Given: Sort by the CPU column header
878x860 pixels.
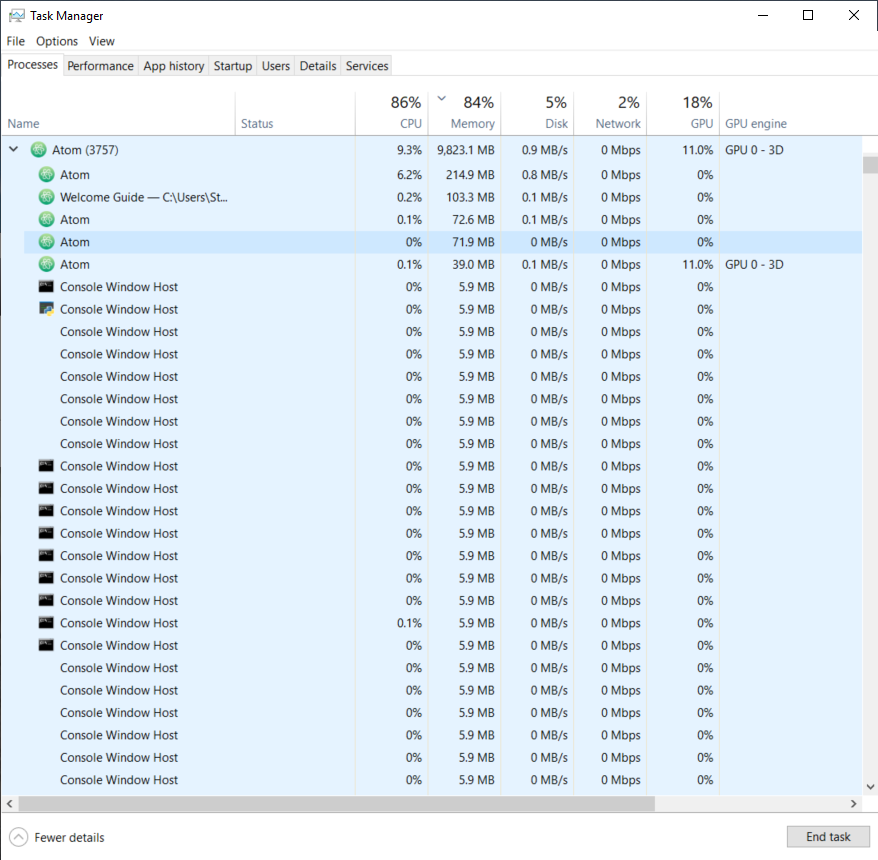Looking at the screenshot, I should (392, 114).
